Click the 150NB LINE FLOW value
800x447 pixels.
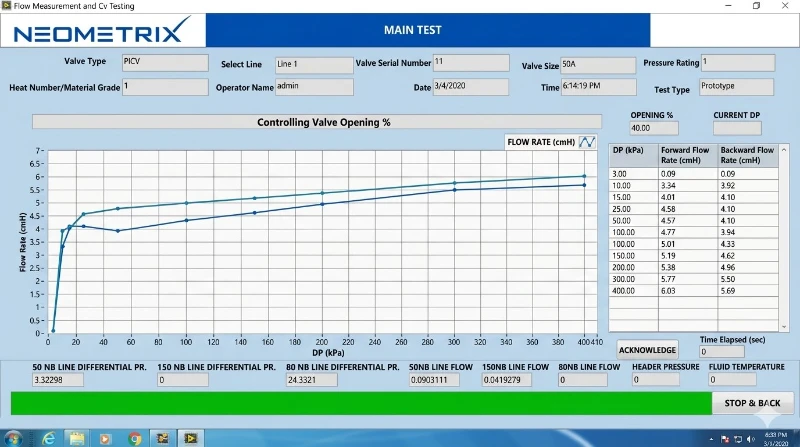coord(507,380)
